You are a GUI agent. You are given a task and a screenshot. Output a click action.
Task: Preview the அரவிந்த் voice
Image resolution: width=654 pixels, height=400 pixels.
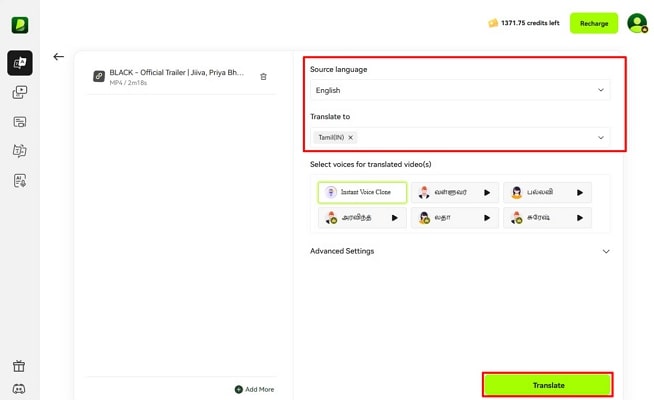click(395, 218)
